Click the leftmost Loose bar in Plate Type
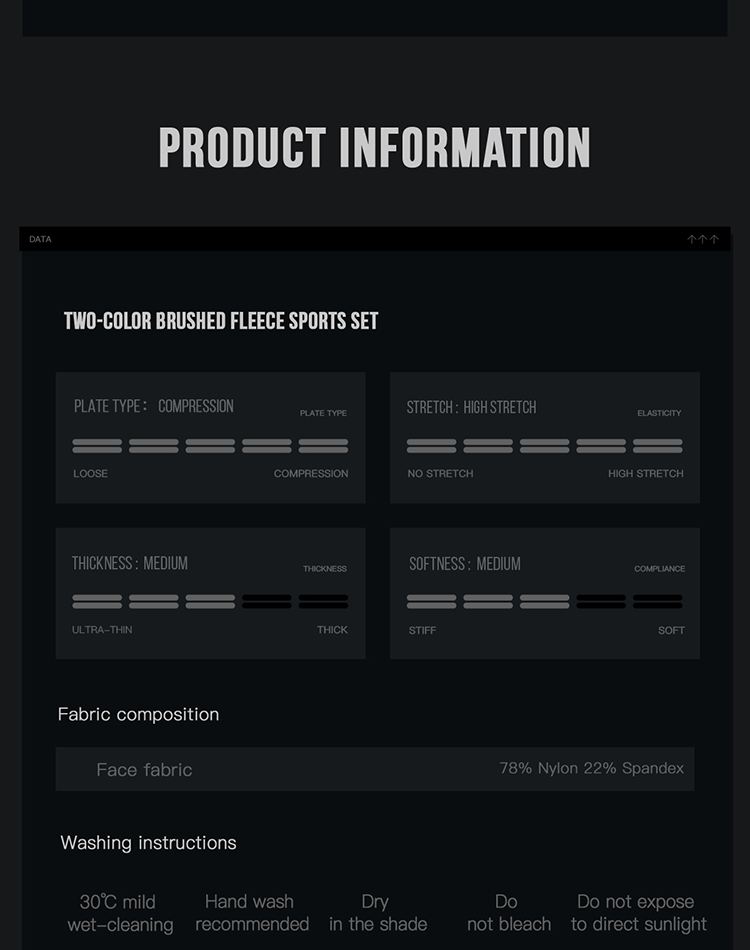Image resolution: width=750 pixels, height=950 pixels. [x=97, y=446]
